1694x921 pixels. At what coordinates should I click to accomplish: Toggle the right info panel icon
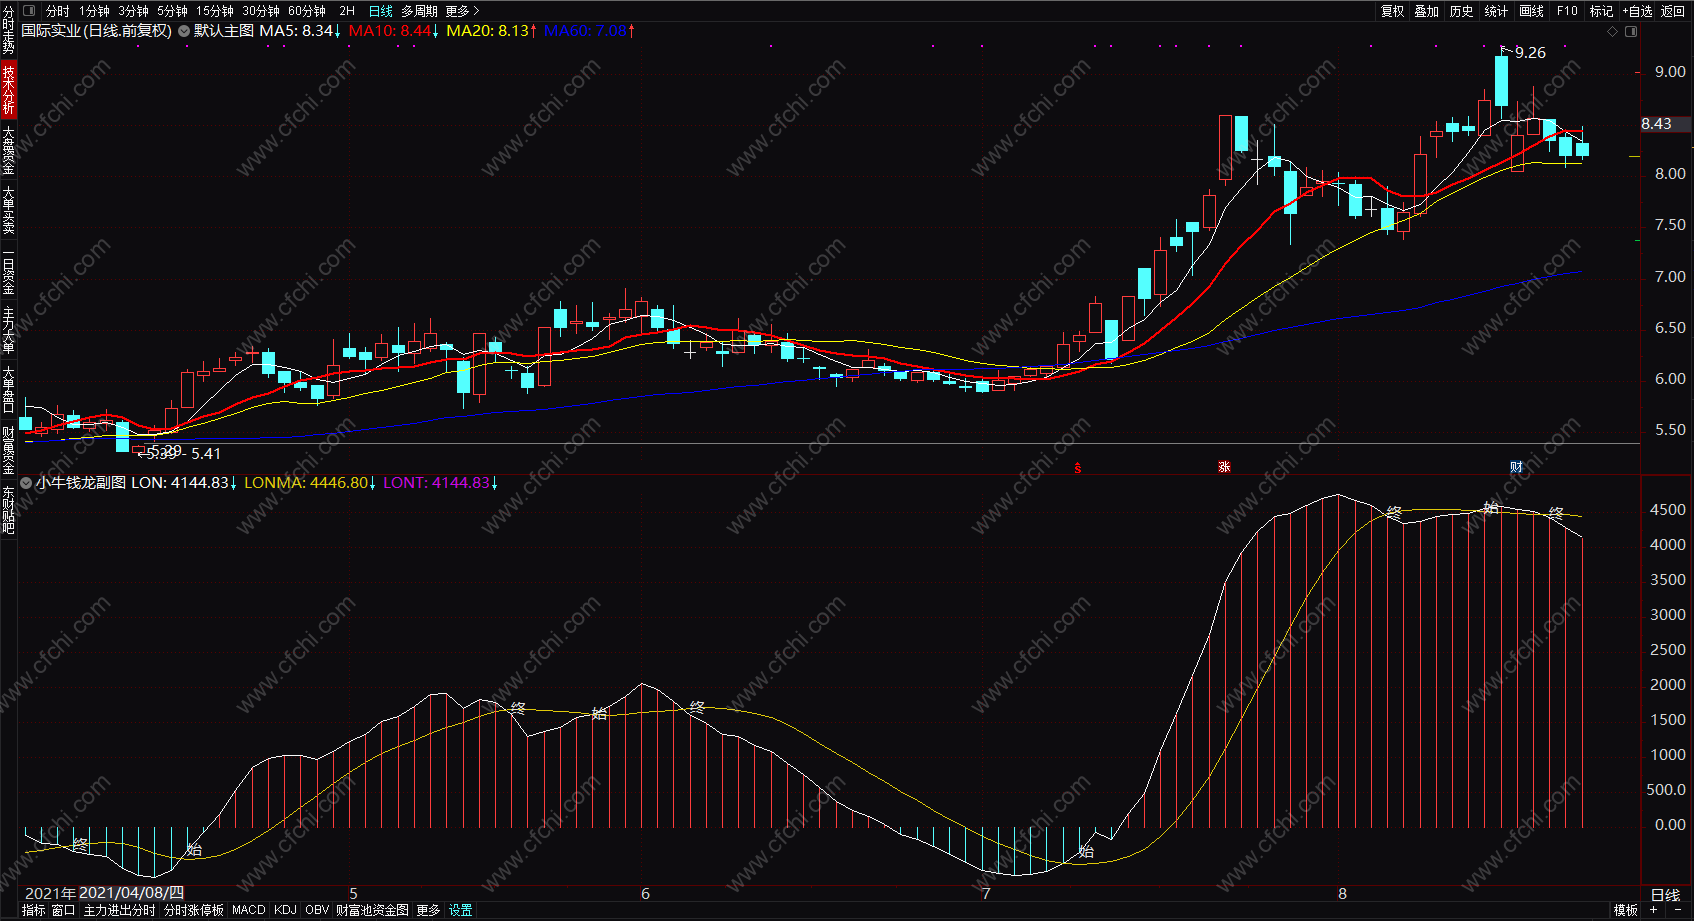click(x=1631, y=32)
